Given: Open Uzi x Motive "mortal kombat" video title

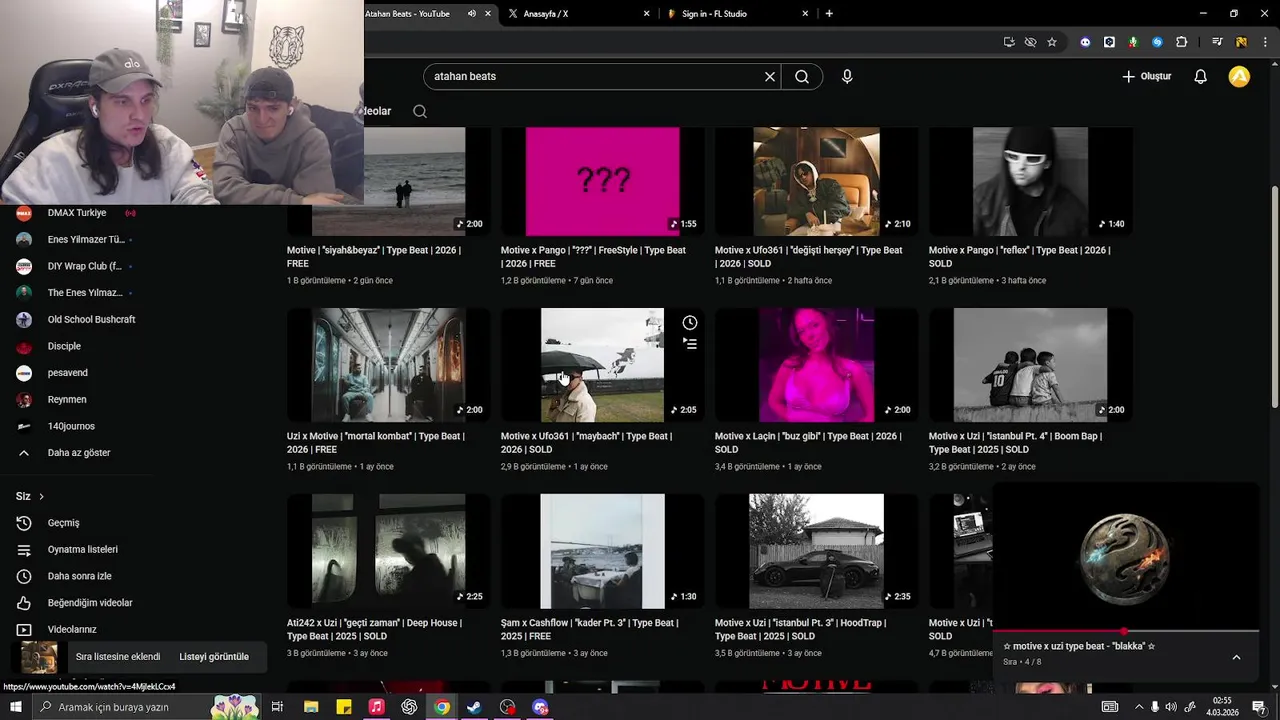Looking at the screenshot, I should pos(376,443).
